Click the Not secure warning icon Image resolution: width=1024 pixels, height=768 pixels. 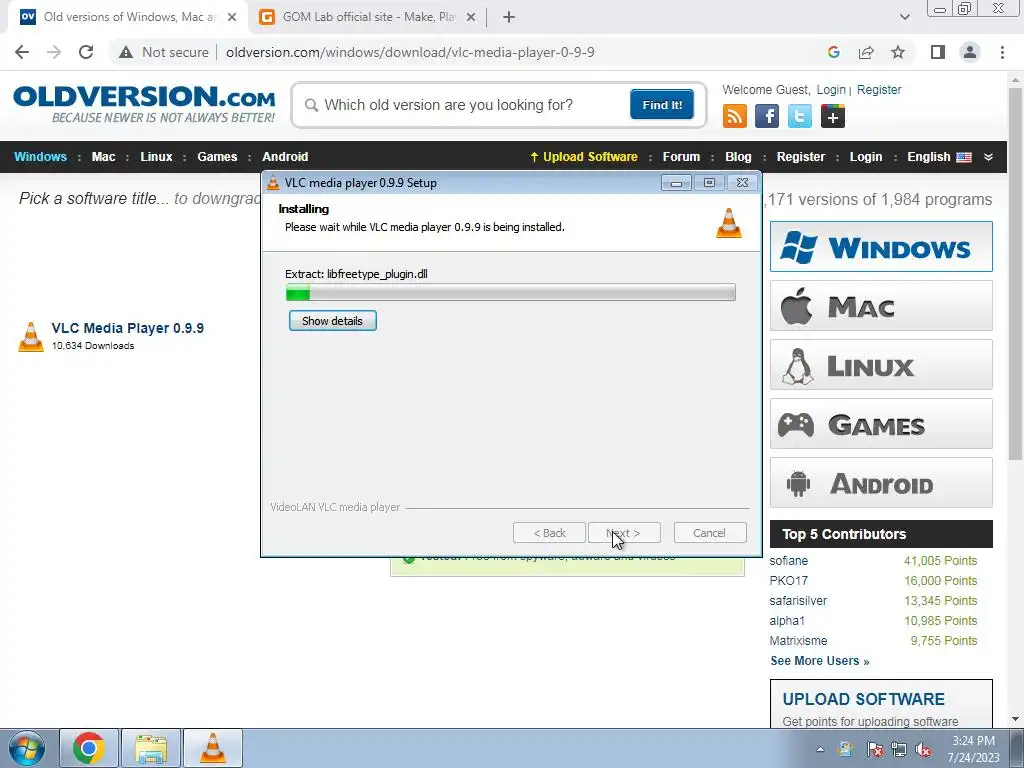126,52
